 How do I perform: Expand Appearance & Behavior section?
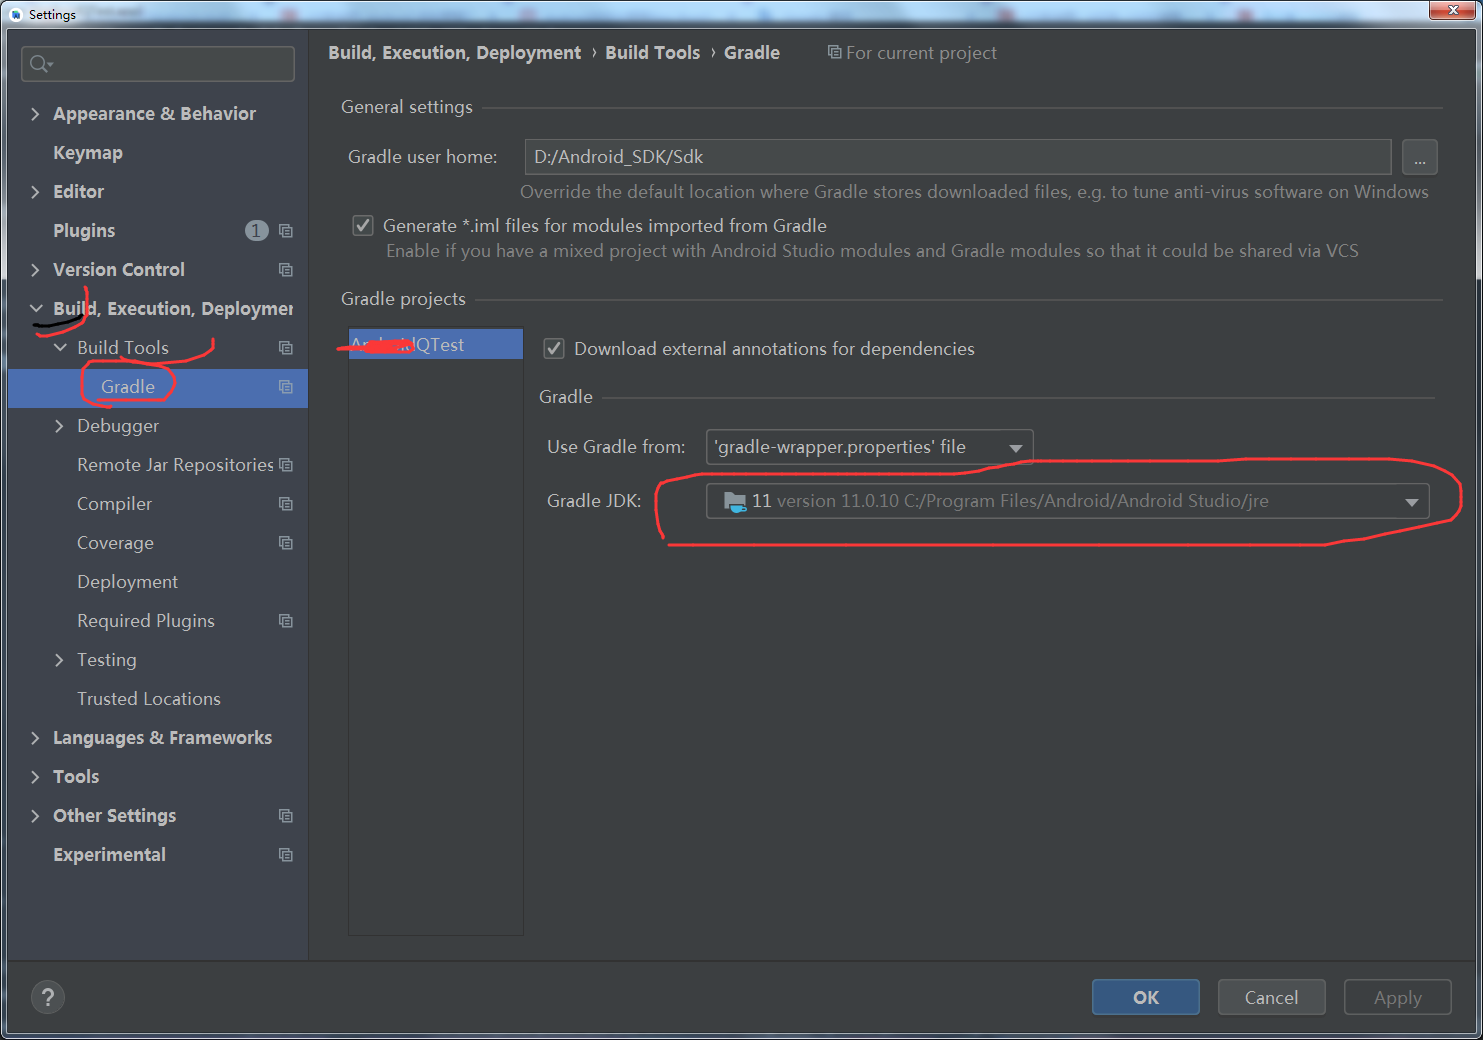pos(35,114)
